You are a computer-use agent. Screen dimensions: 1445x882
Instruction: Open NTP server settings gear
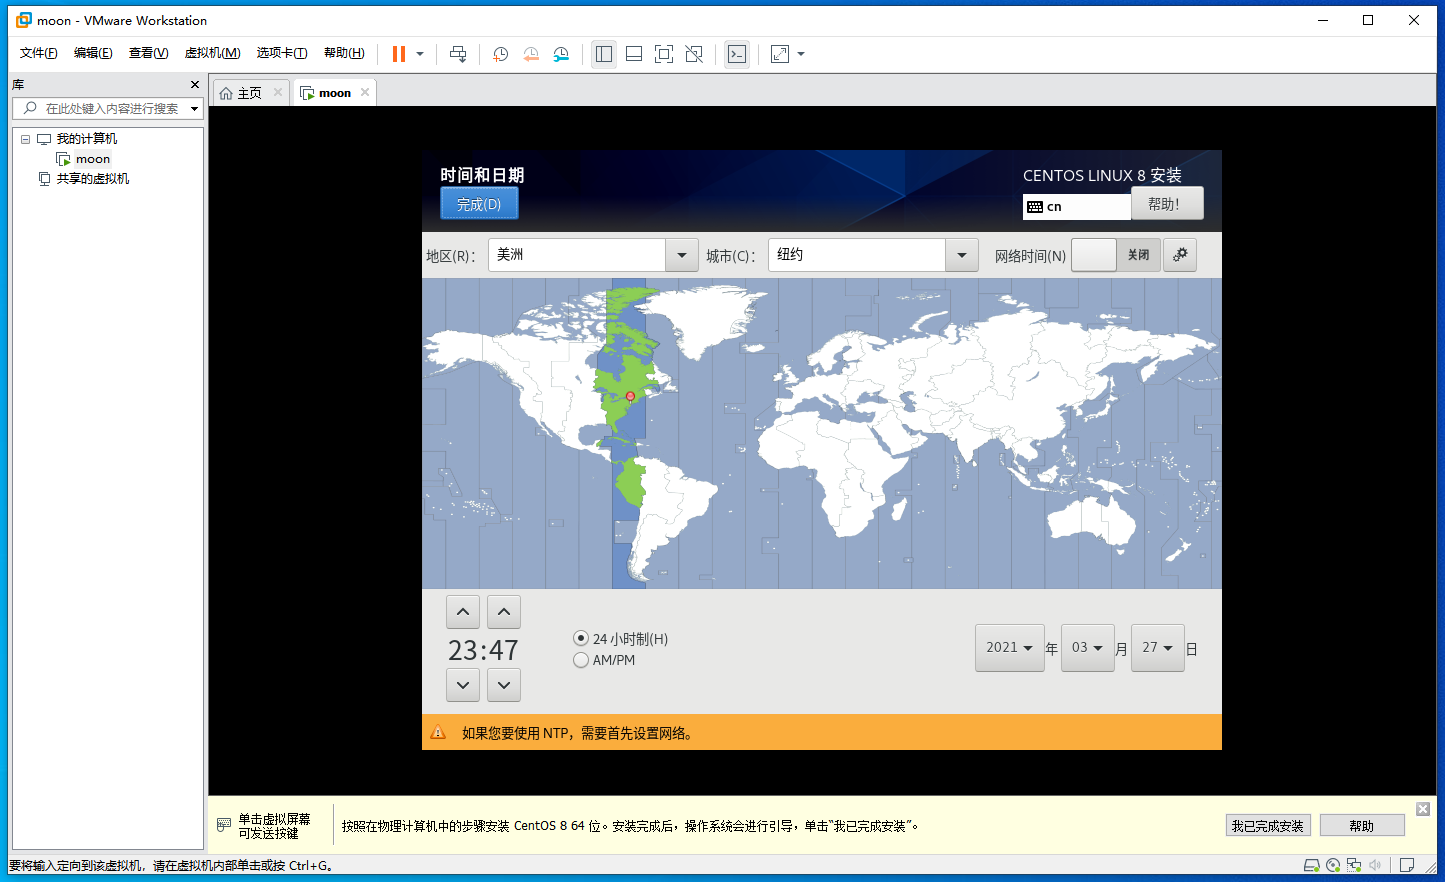[x=1180, y=255]
